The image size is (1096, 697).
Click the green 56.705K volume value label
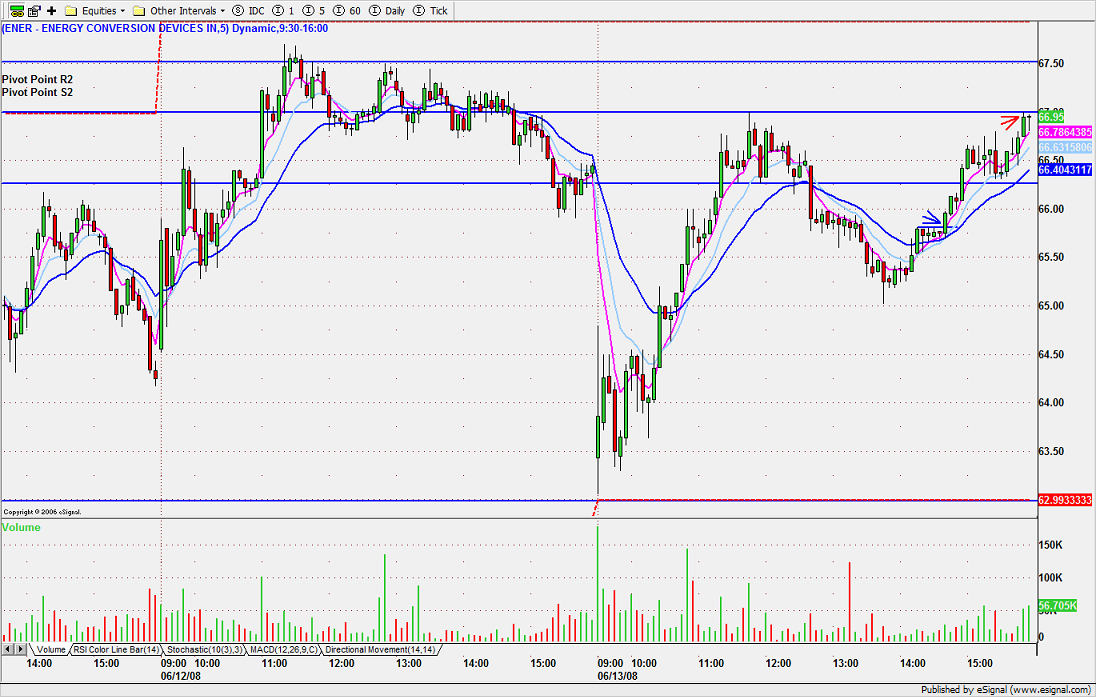point(1058,605)
